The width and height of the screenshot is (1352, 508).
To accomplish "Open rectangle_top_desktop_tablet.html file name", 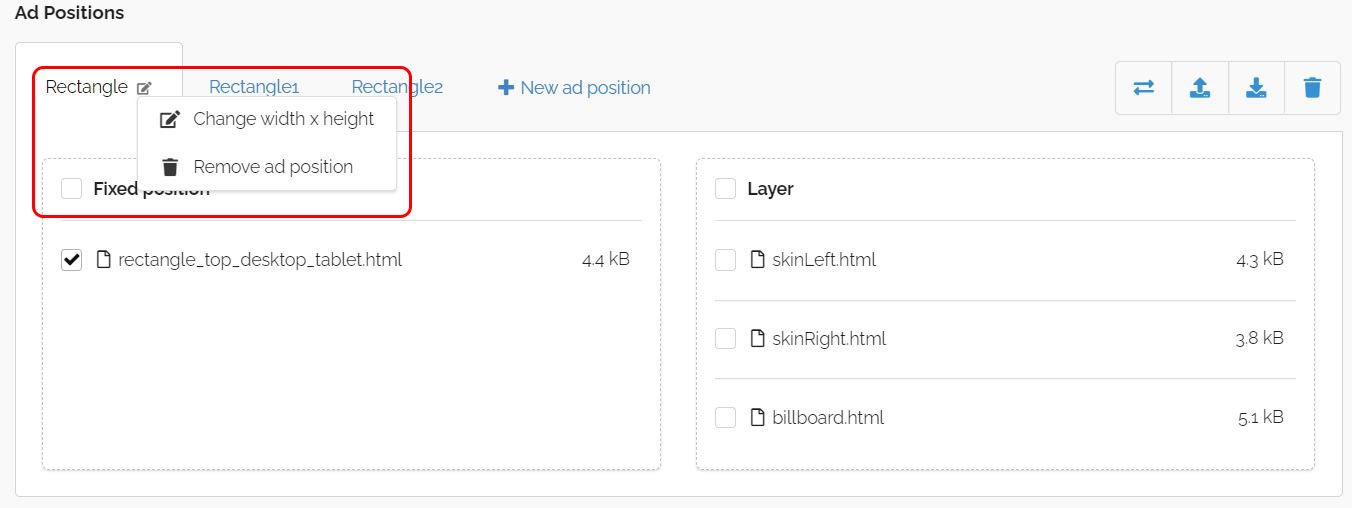I will click(x=260, y=260).
